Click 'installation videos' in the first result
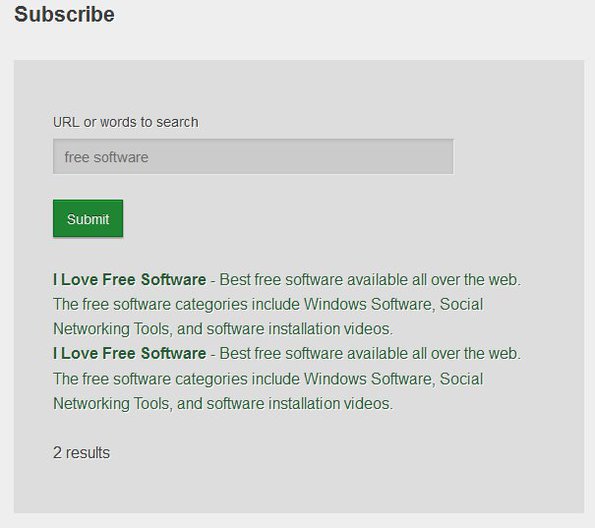The height and width of the screenshot is (528, 595). pos(329,329)
